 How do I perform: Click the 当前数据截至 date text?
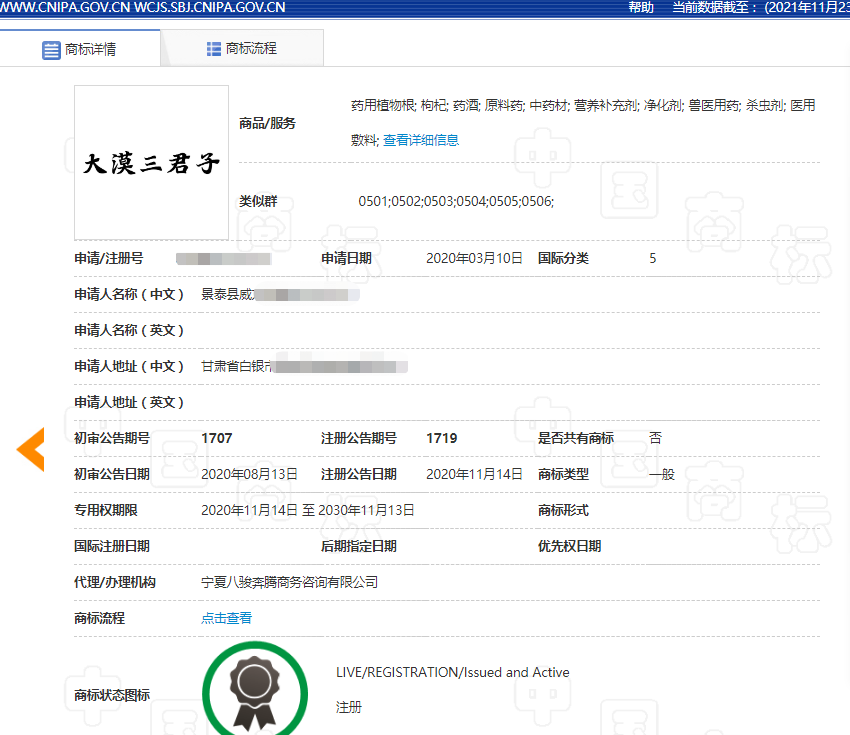760,8
